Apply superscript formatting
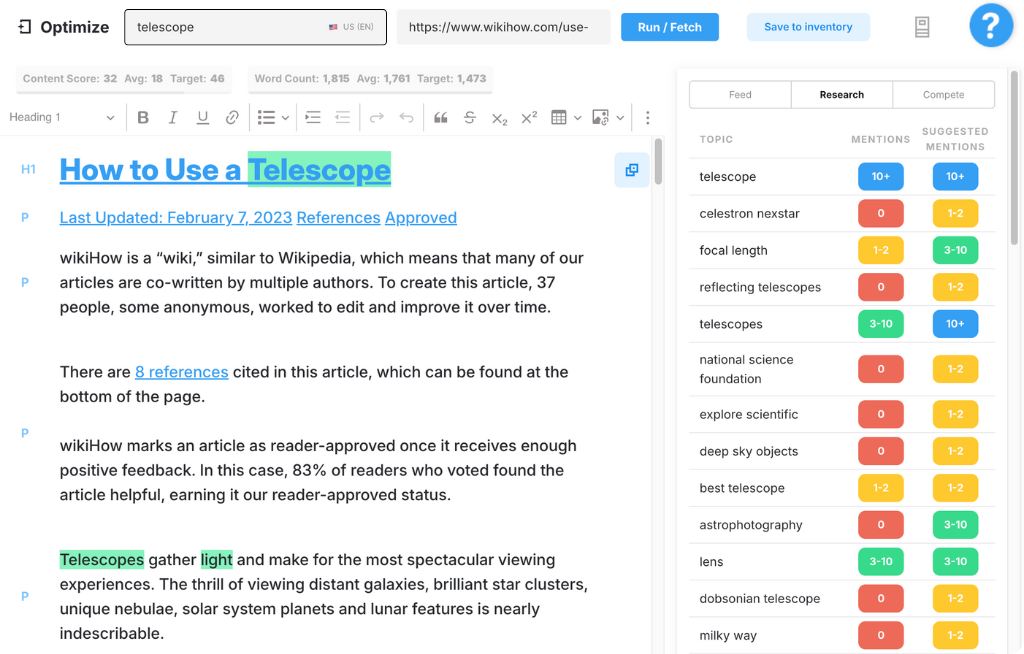The height and width of the screenshot is (654, 1024). point(529,117)
